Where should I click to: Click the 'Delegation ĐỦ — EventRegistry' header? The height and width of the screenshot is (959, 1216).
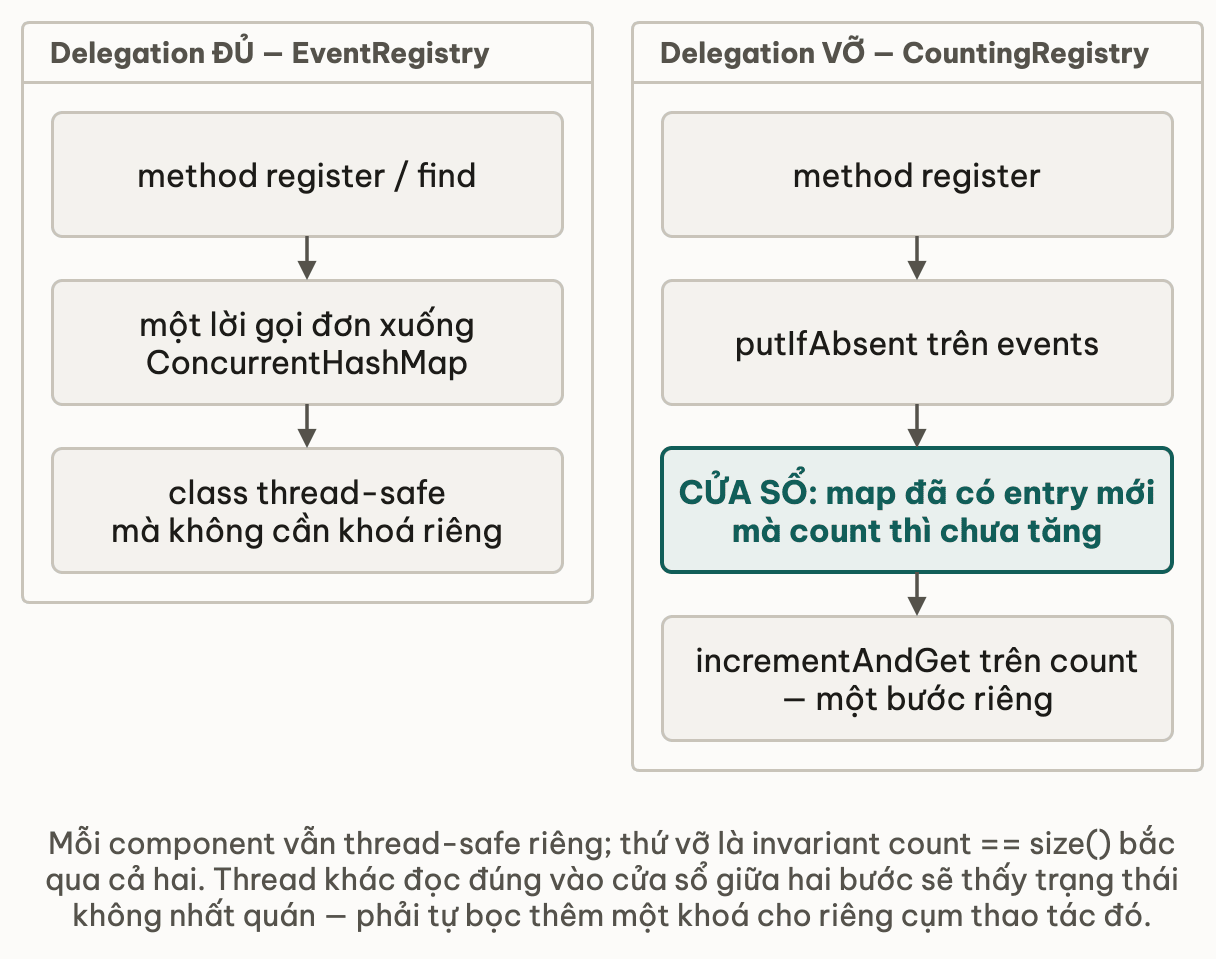click(270, 53)
